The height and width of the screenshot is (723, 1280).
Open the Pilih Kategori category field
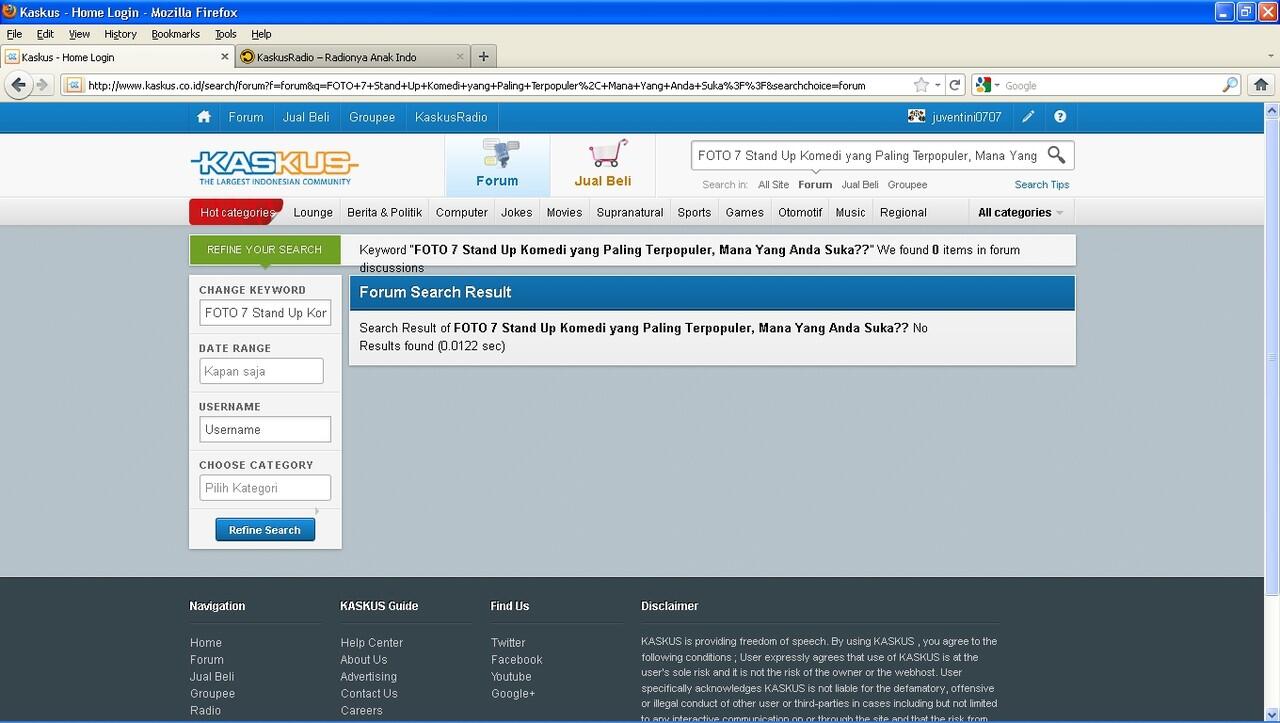point(265,488)
